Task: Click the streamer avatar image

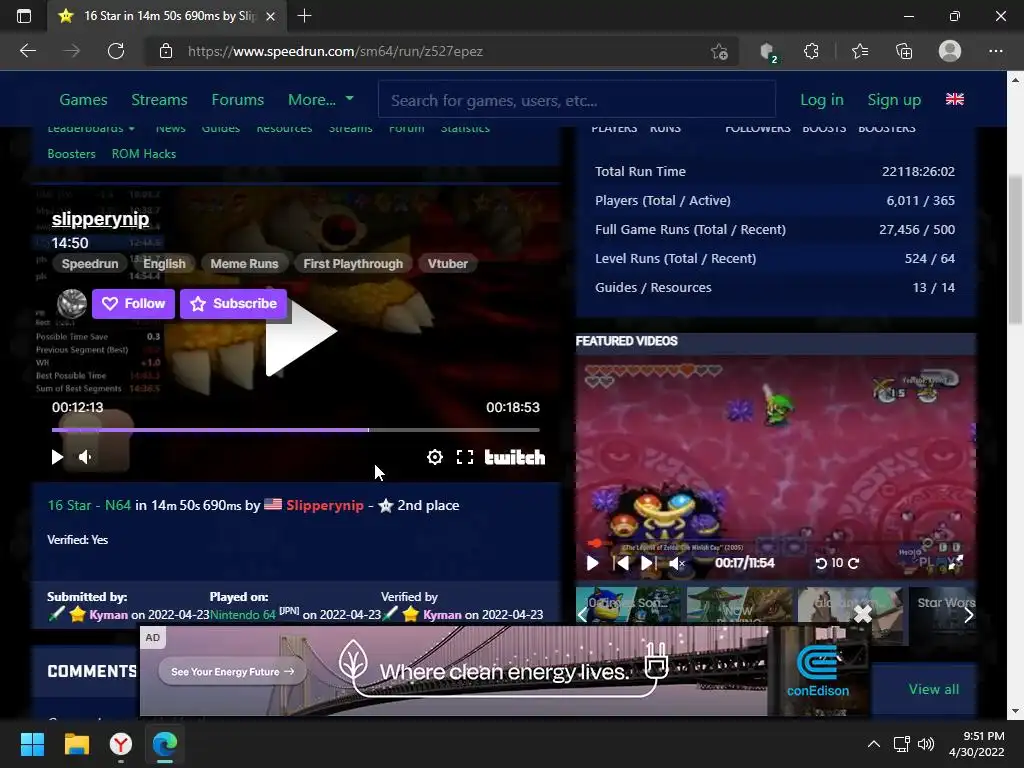Action: 72,304
